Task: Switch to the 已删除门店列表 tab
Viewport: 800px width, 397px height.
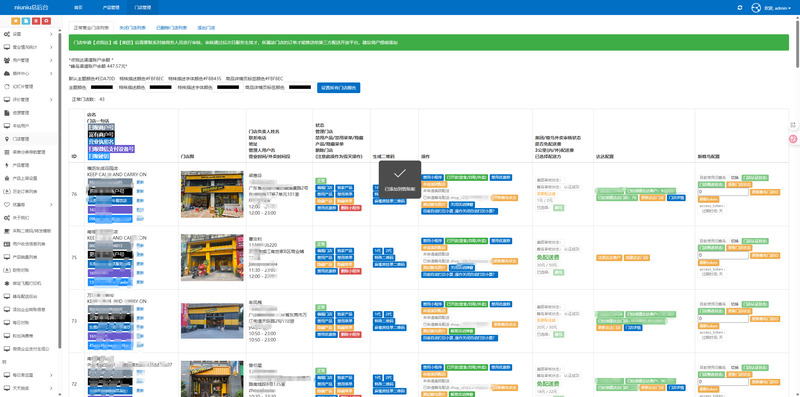Action: click(171, 28)
